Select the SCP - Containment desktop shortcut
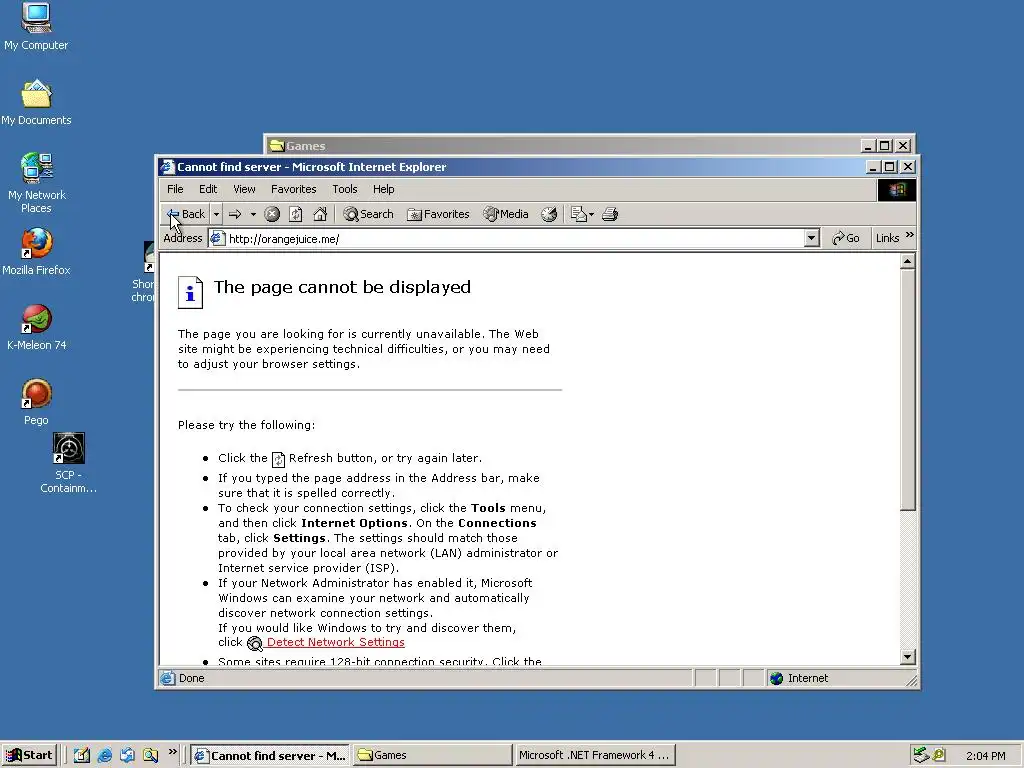1024x768 pixels. click(68, 462)
